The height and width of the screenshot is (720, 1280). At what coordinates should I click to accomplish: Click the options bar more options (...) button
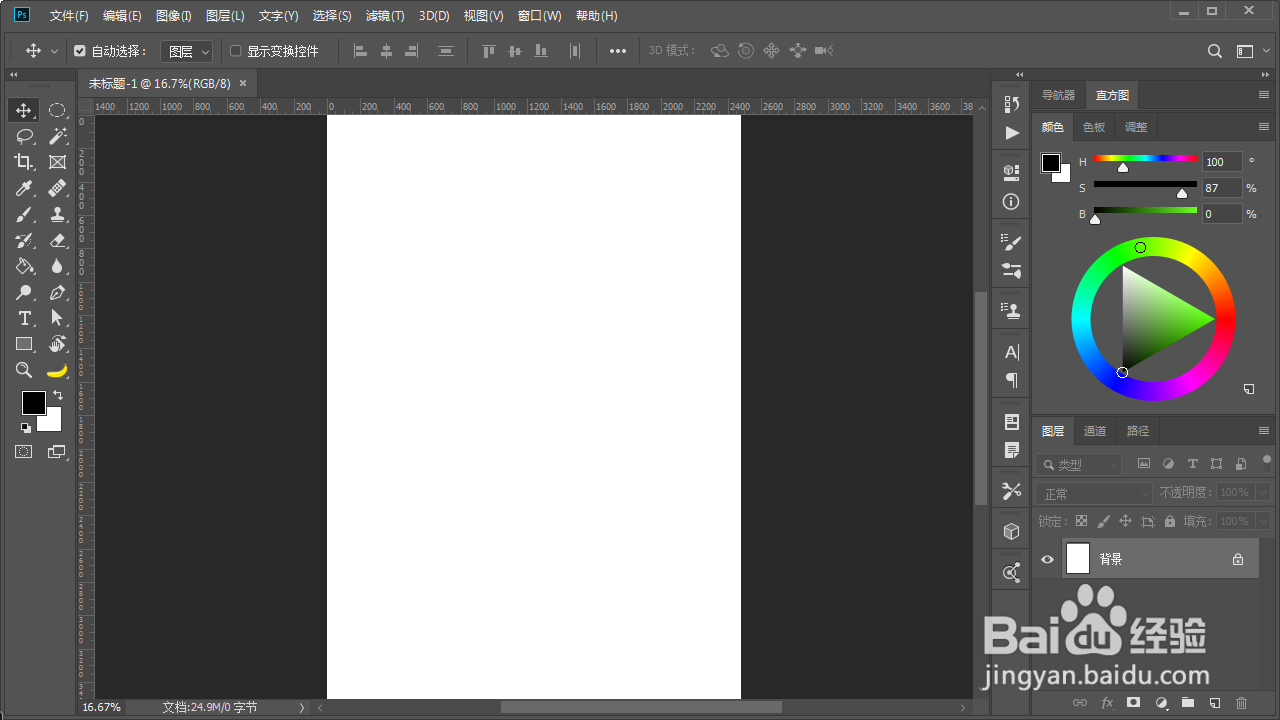tap(617, 50)
